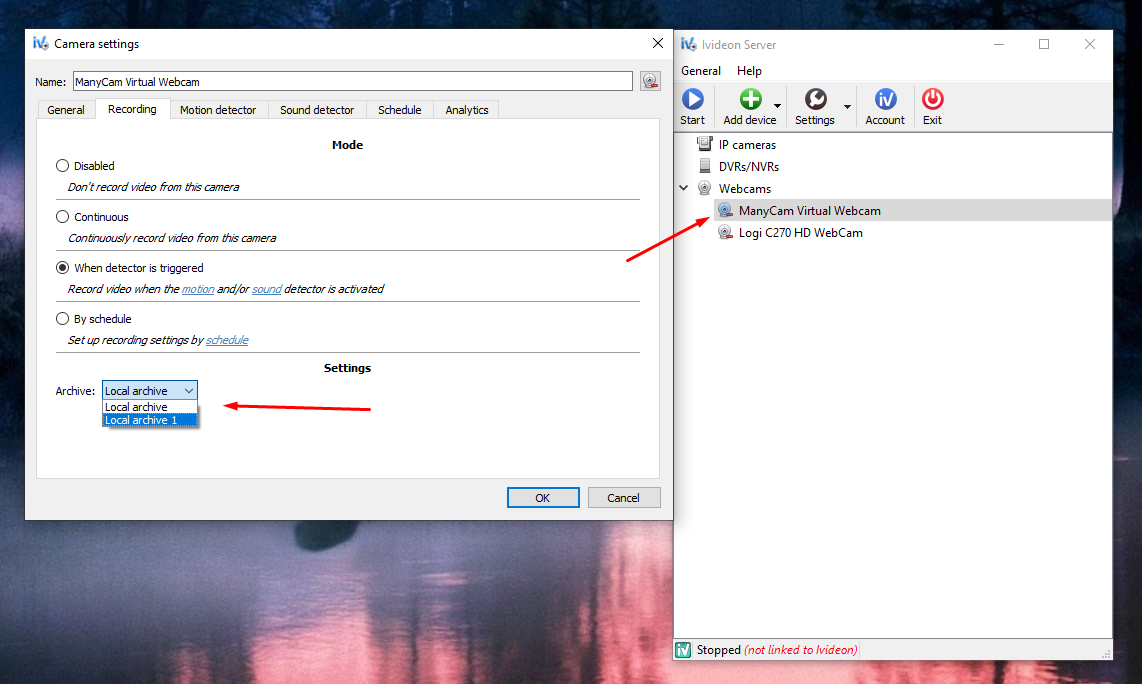
Task: Click the green Add device plus icon
Action: click(750, 99)
